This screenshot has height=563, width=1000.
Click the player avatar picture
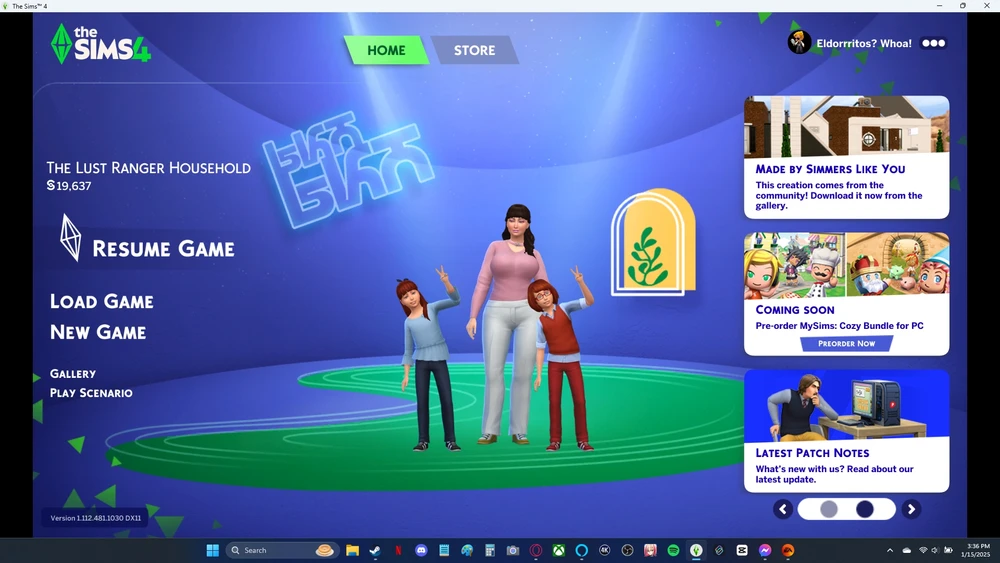[x=798, y=43]
